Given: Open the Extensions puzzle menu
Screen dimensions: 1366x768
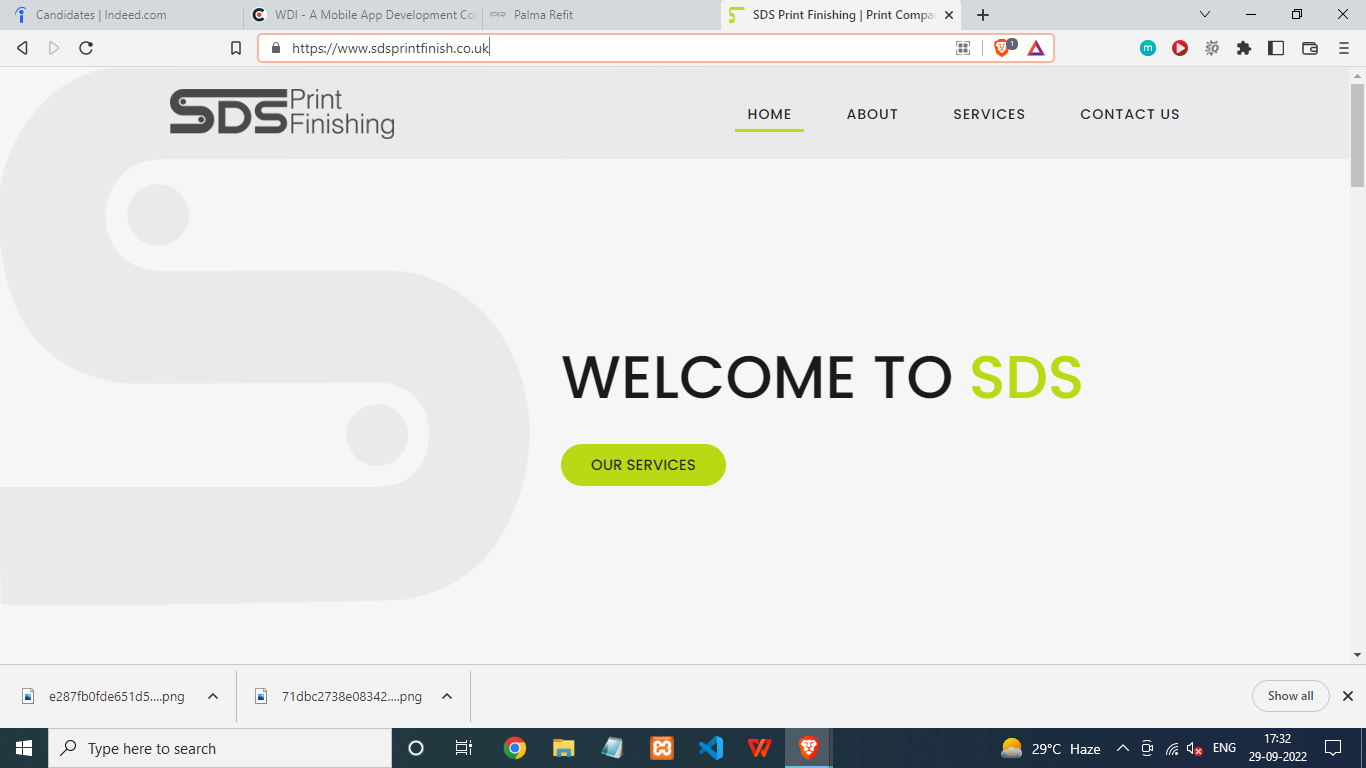Looking at the screenshot, I should click(1244, 48).
